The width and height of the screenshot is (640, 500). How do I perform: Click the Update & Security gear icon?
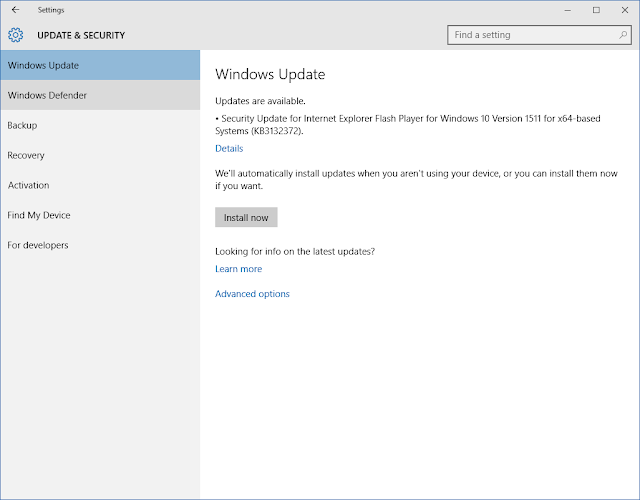tap(16, 35)
